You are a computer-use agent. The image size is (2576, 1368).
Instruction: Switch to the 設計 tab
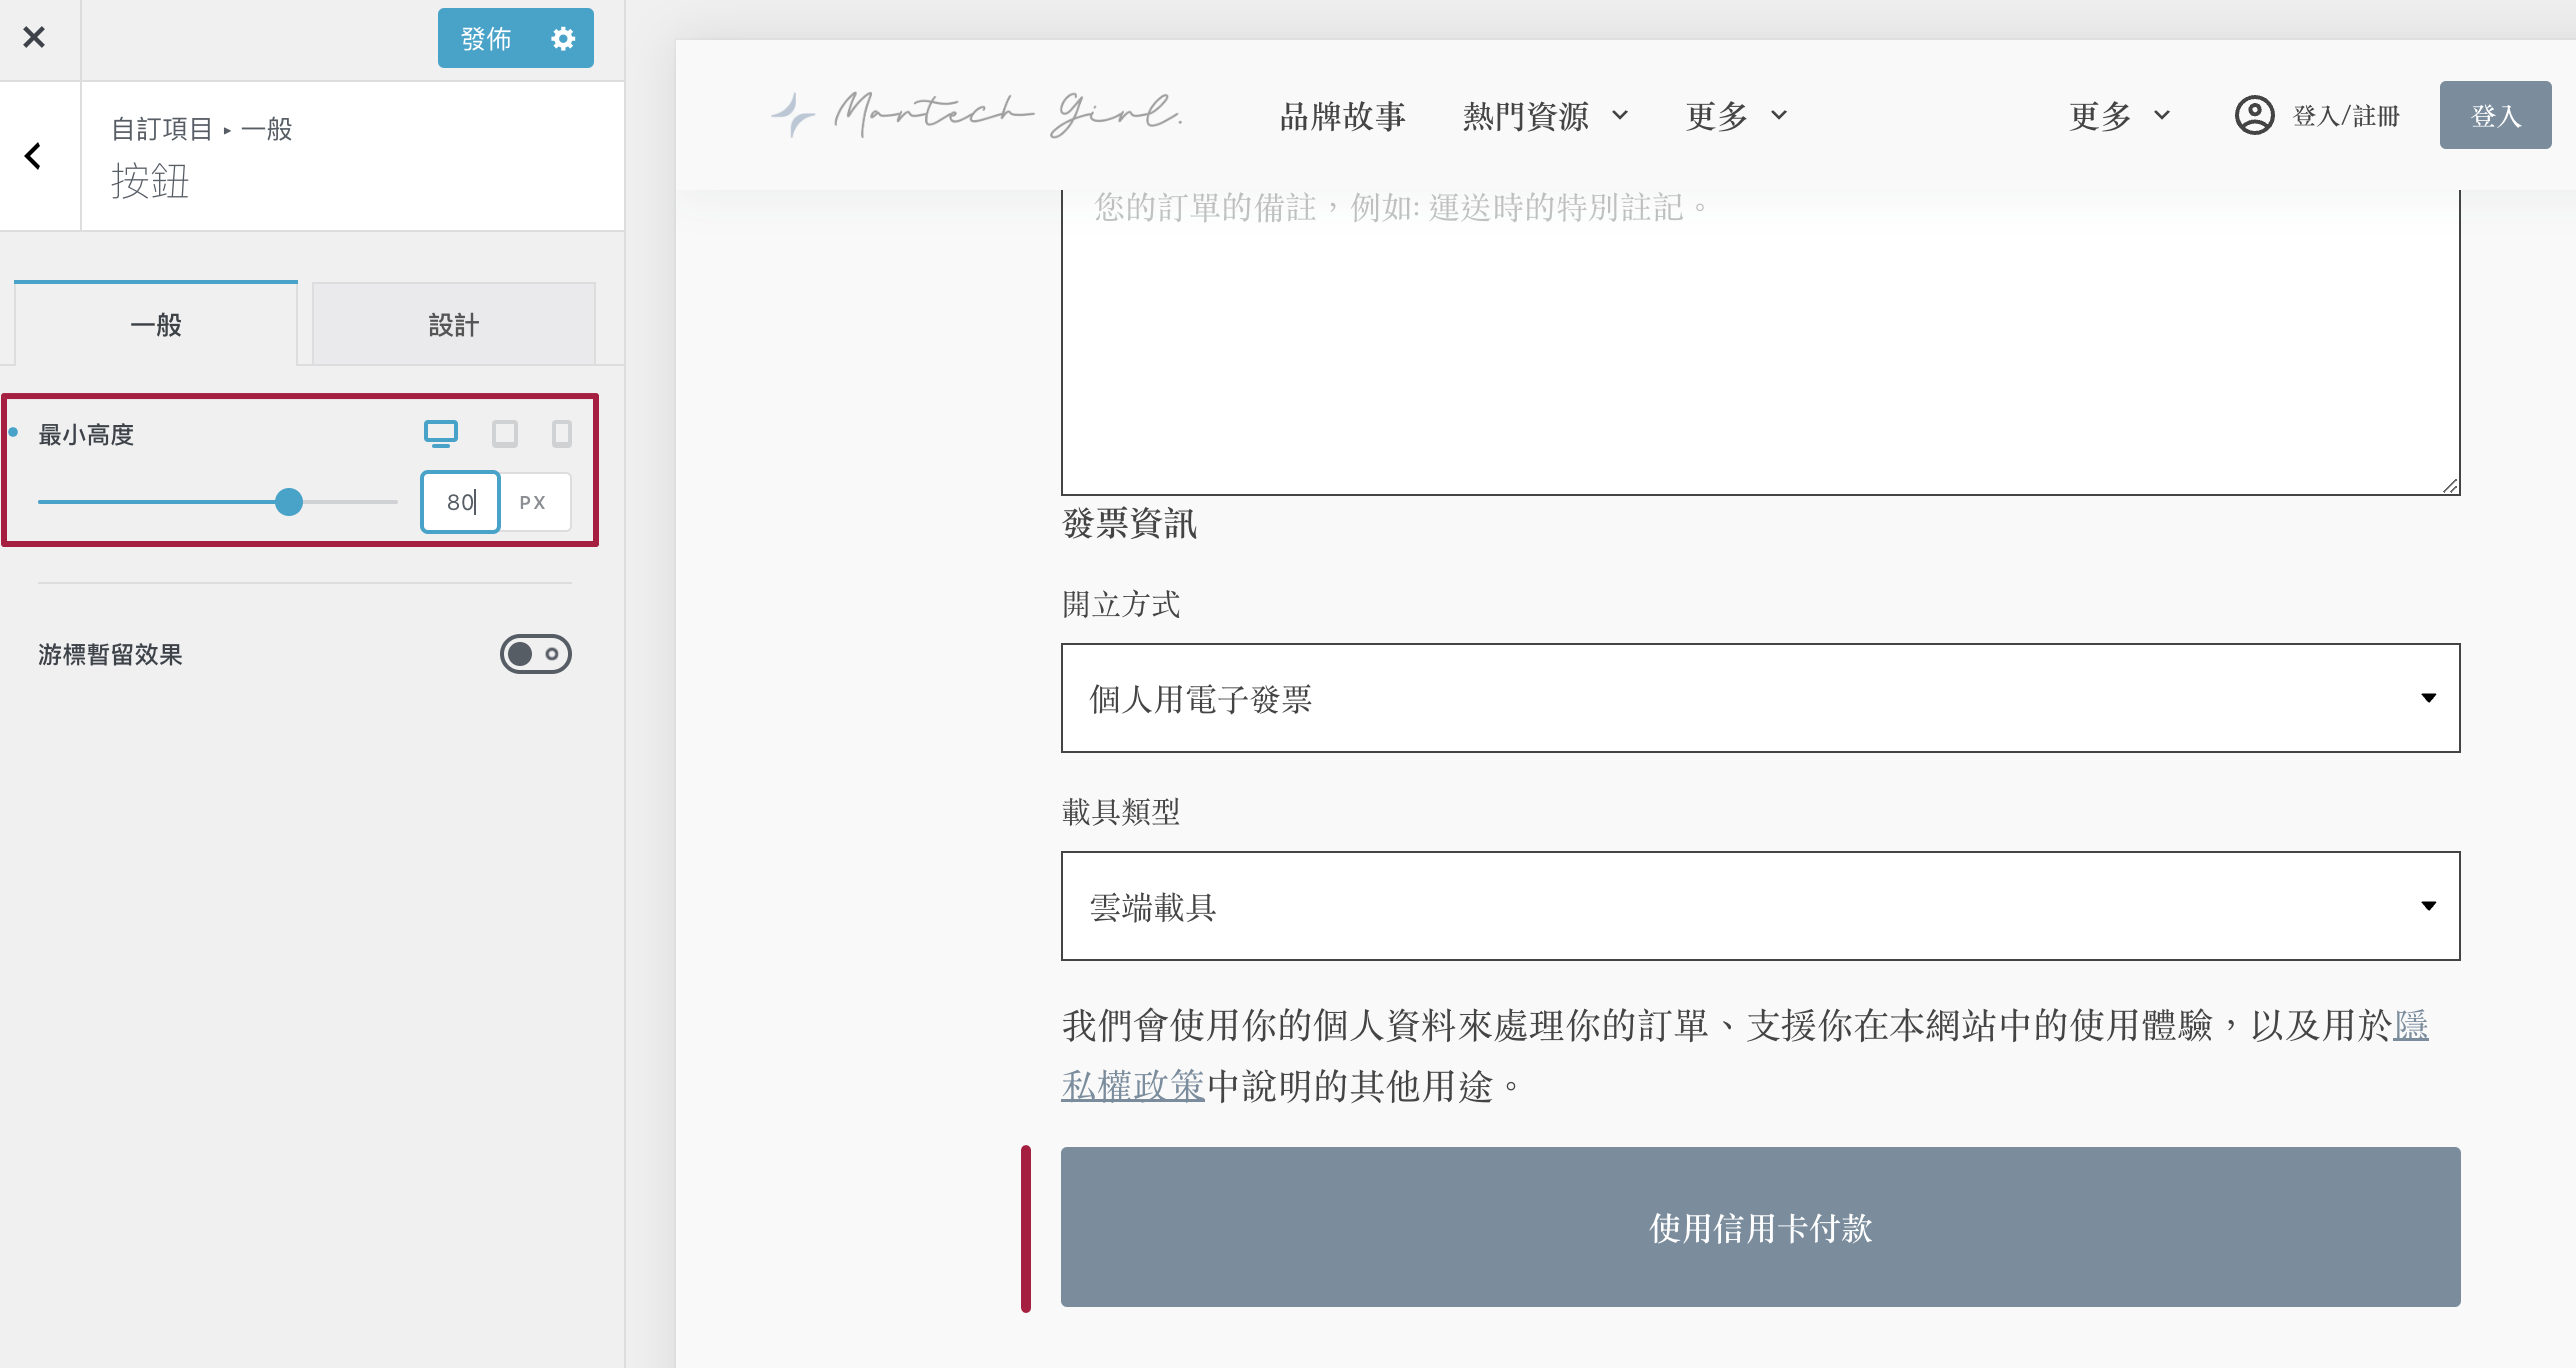(453, 325)
